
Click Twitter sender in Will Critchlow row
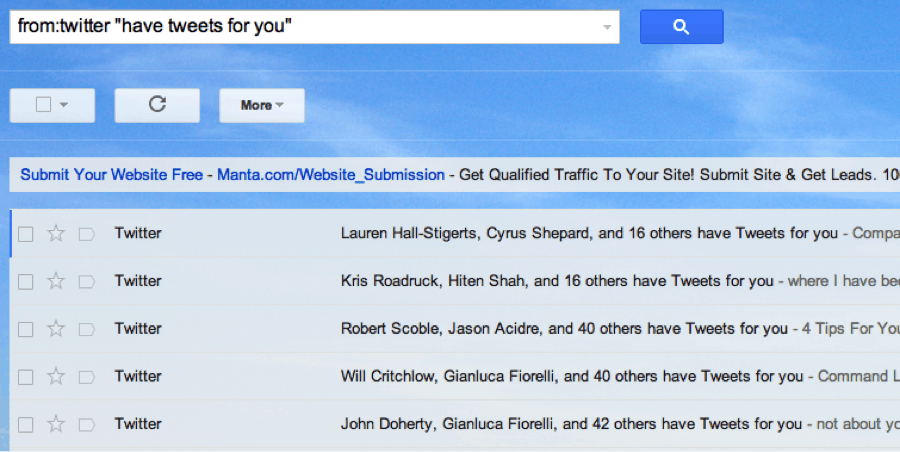coord(138,376)
